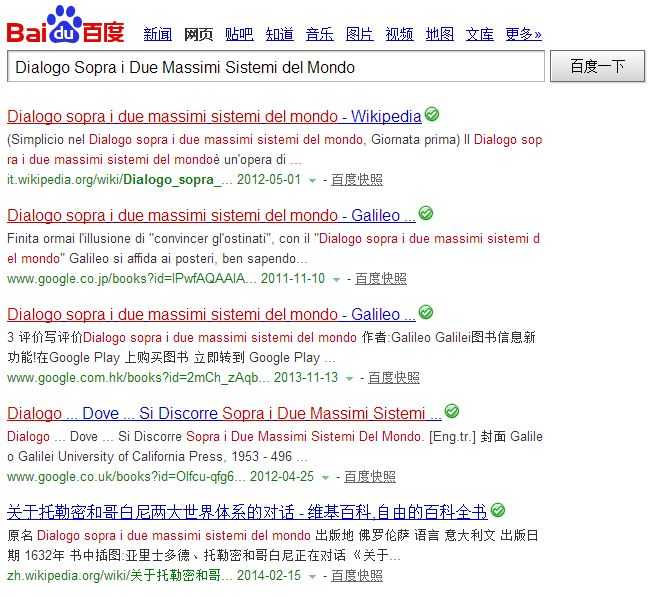
Task: Click the it.wikipedia.org/wiki/Dialogo_sopra URL text
Action: click(120, 180)
